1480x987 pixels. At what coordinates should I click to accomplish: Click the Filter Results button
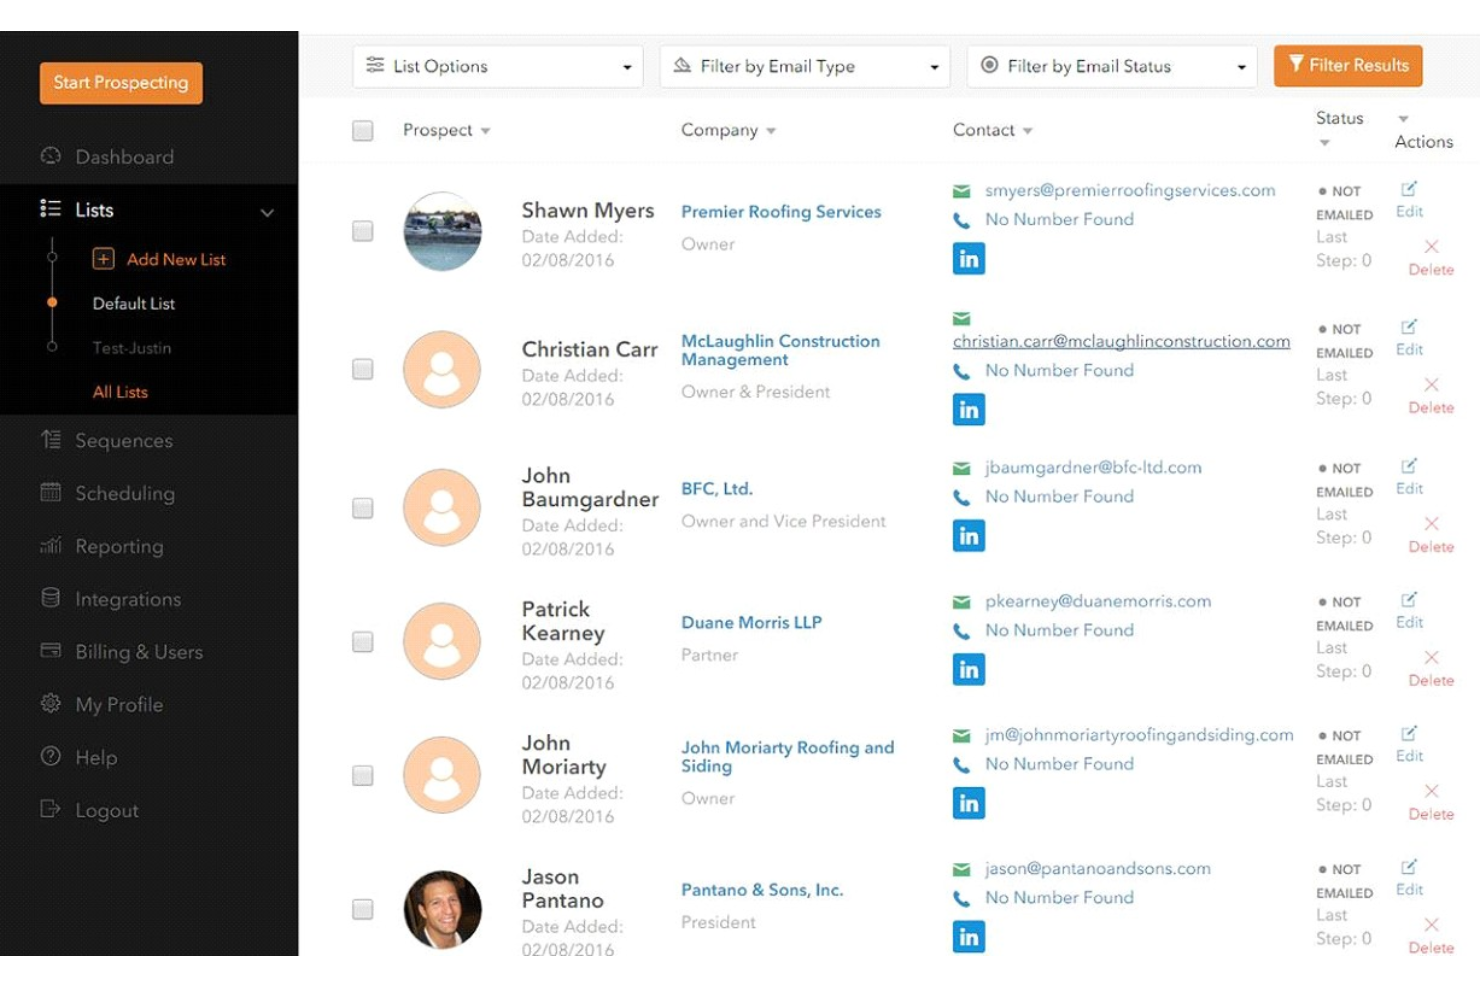[1348, 66]
